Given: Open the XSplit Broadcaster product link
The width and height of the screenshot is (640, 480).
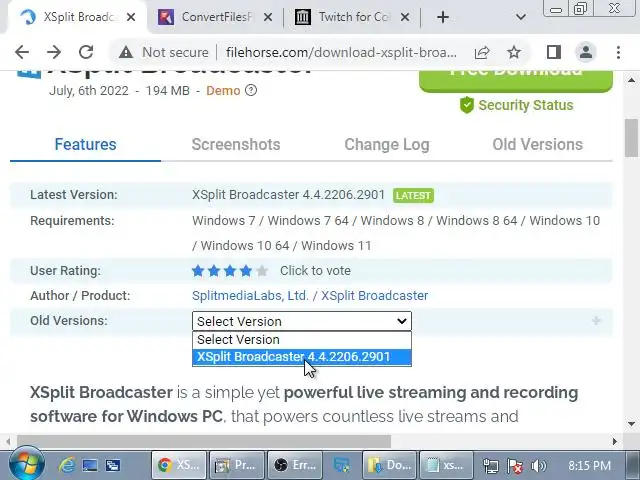Looking at the screenshot, I should (x=374, y=296).
